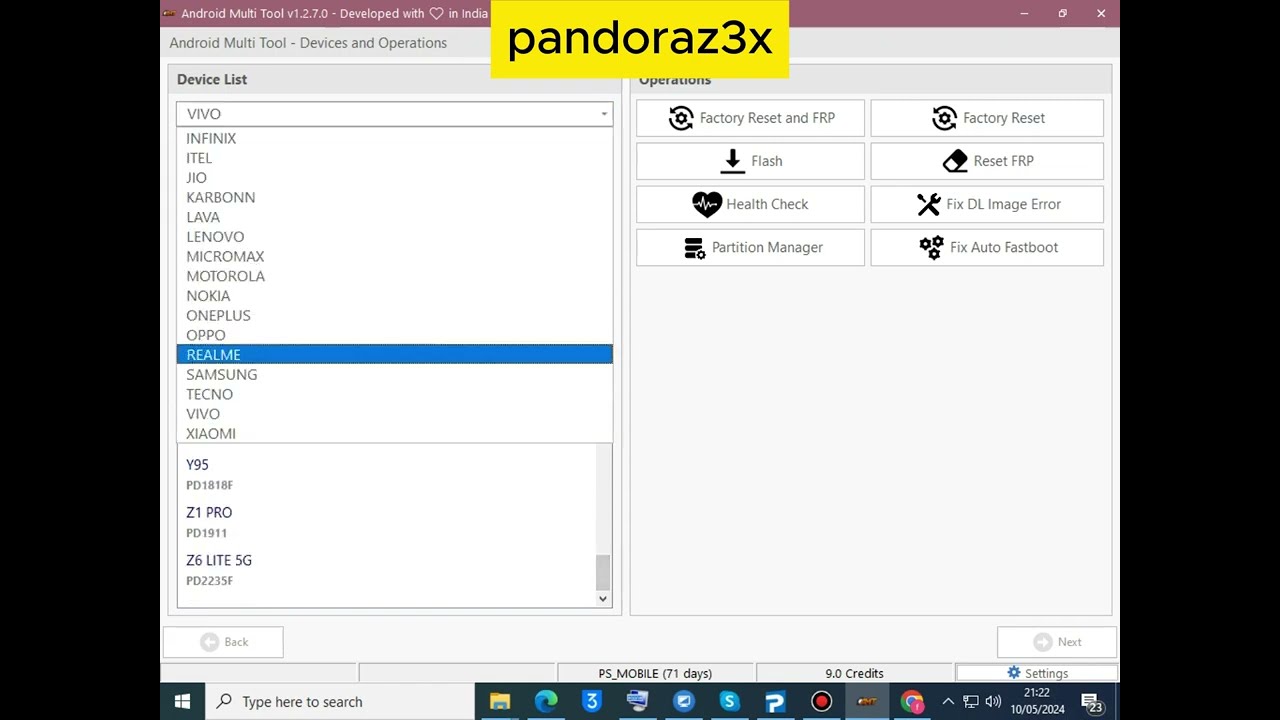Click the Factory Reset and FRP icon
This screenshot has height=720, width=1280.
tap(681, 118)
